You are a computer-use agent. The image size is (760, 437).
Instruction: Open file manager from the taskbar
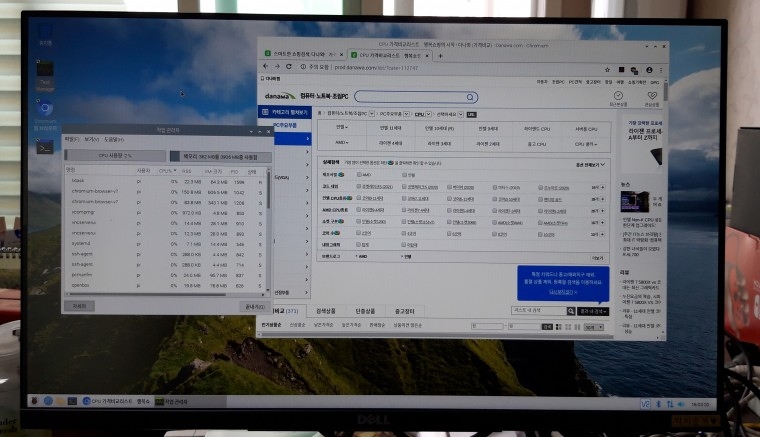[x=60, y=401]
